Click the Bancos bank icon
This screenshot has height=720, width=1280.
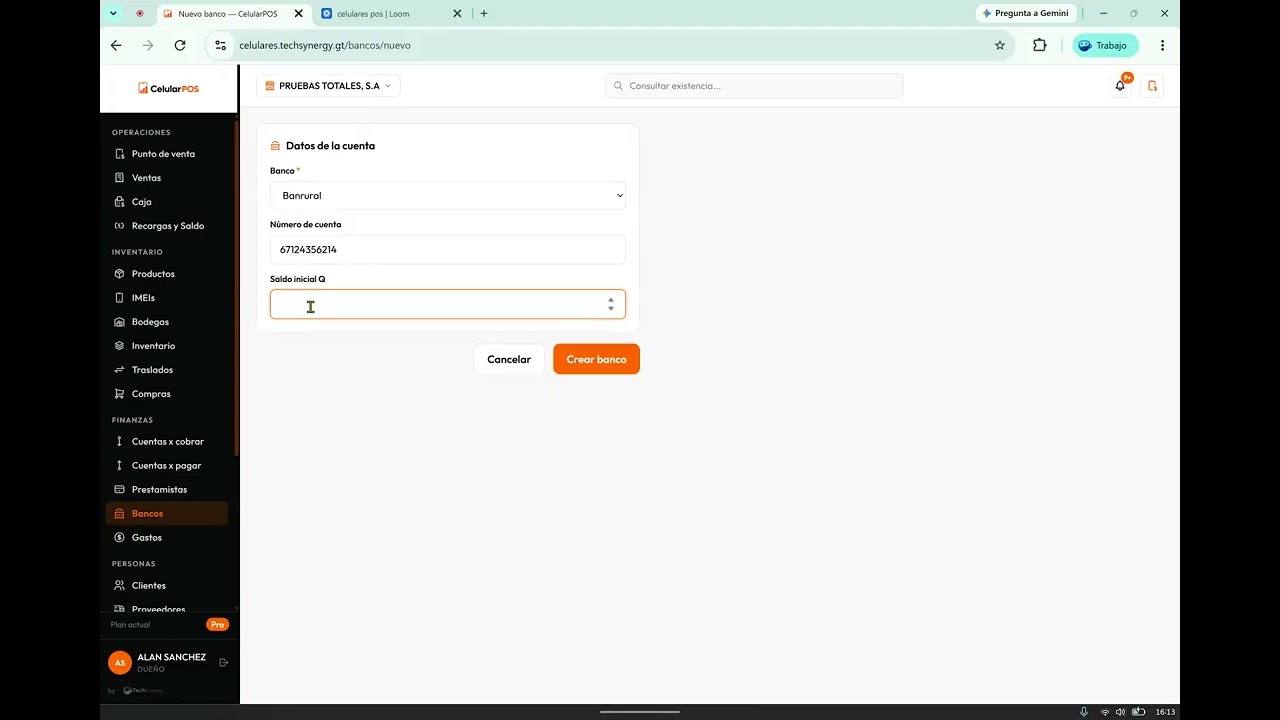point(119,514)
